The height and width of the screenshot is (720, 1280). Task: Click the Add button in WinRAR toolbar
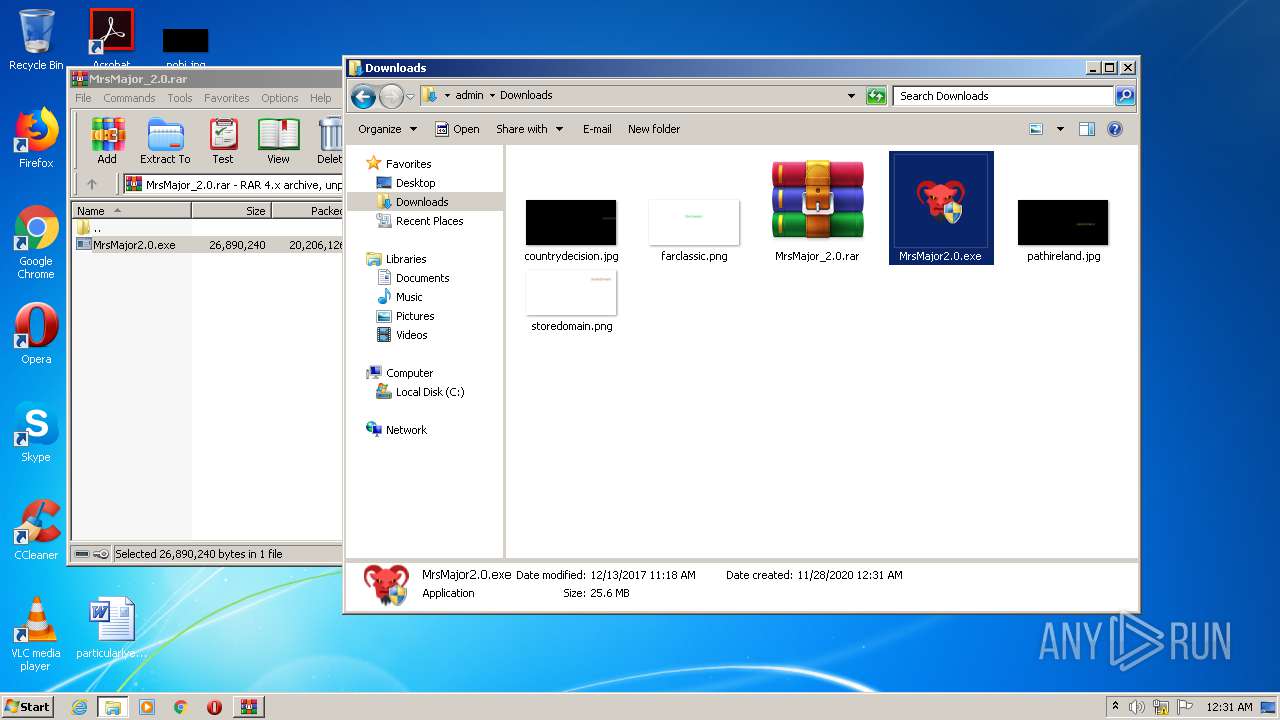tap(107, 141)
